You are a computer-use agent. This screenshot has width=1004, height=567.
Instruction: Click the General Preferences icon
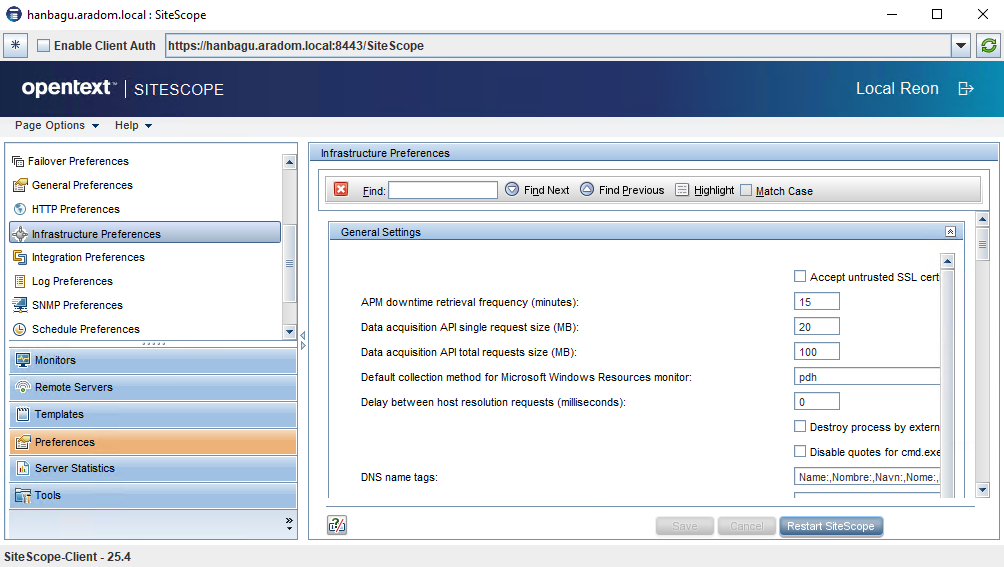tap(20, 185)
